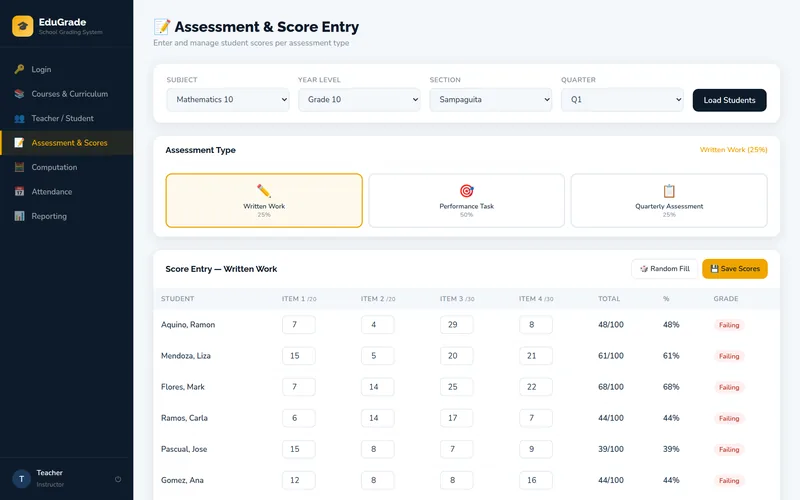The width and height of the screenshot is (800, 500).
Task: Click the key icon beside Login
Action: pyautogui.click(x=19, y=69)
